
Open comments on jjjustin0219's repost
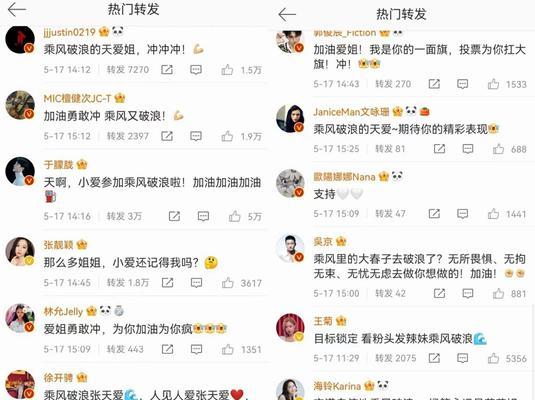click(x=196, y=70)
